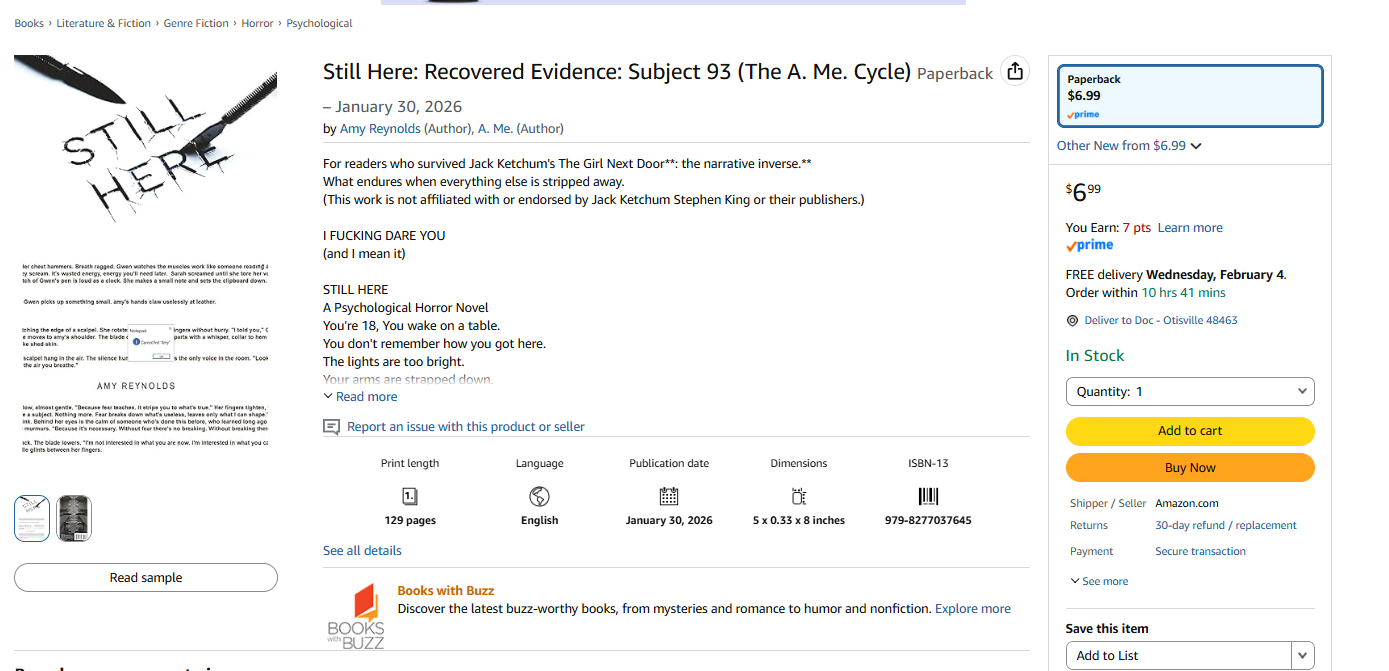Expand See more seller details
The image size is (1389, 671).
[1099, 581]
